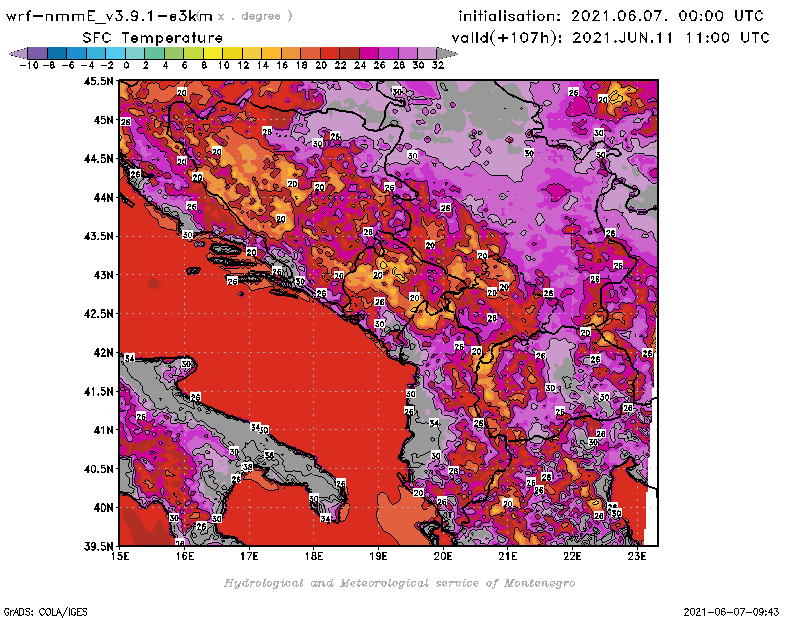Click the 'Hydrological and Meteorological service of Montenegro' caption
The image size is (800, 618).
[399, 583]
